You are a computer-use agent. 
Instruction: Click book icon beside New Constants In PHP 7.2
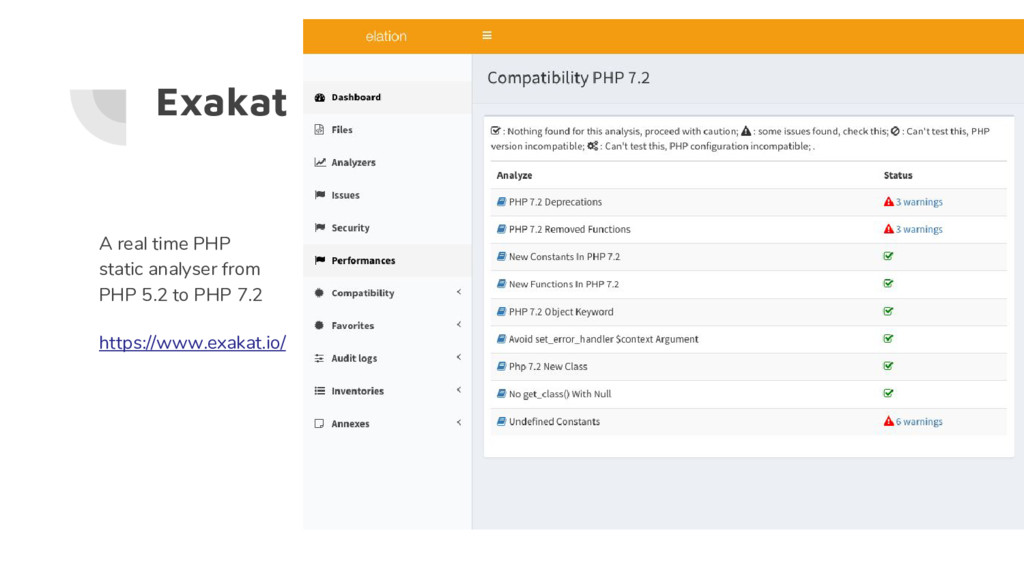click(501, 257)
